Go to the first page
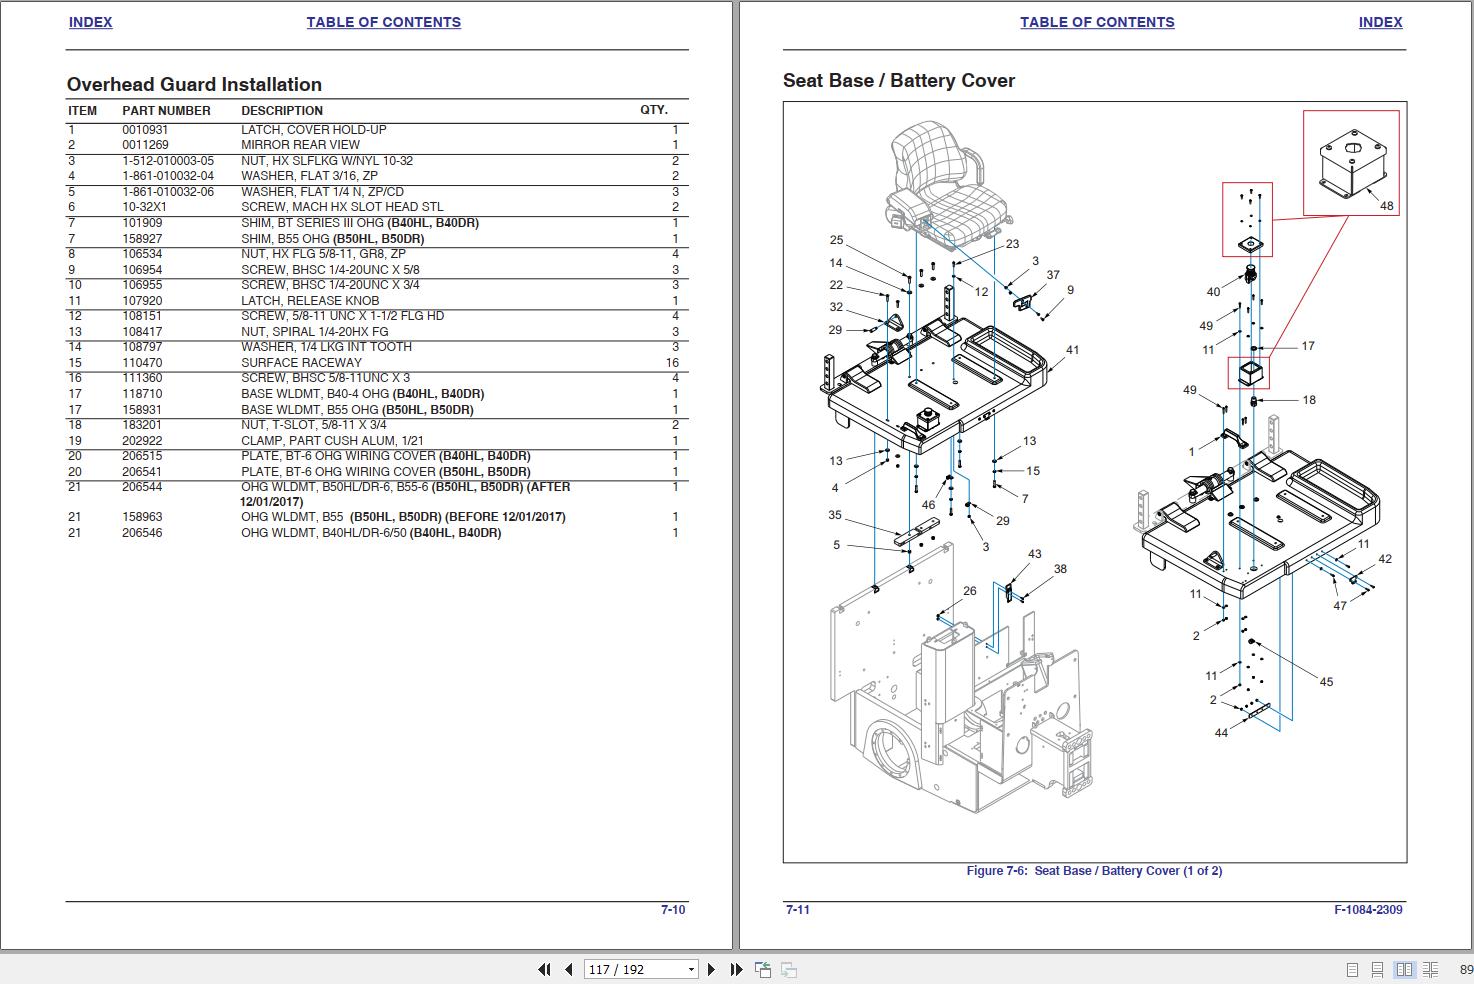This screenshot has height=984, width=1474. pyautogui.click(x=544, y=969)
